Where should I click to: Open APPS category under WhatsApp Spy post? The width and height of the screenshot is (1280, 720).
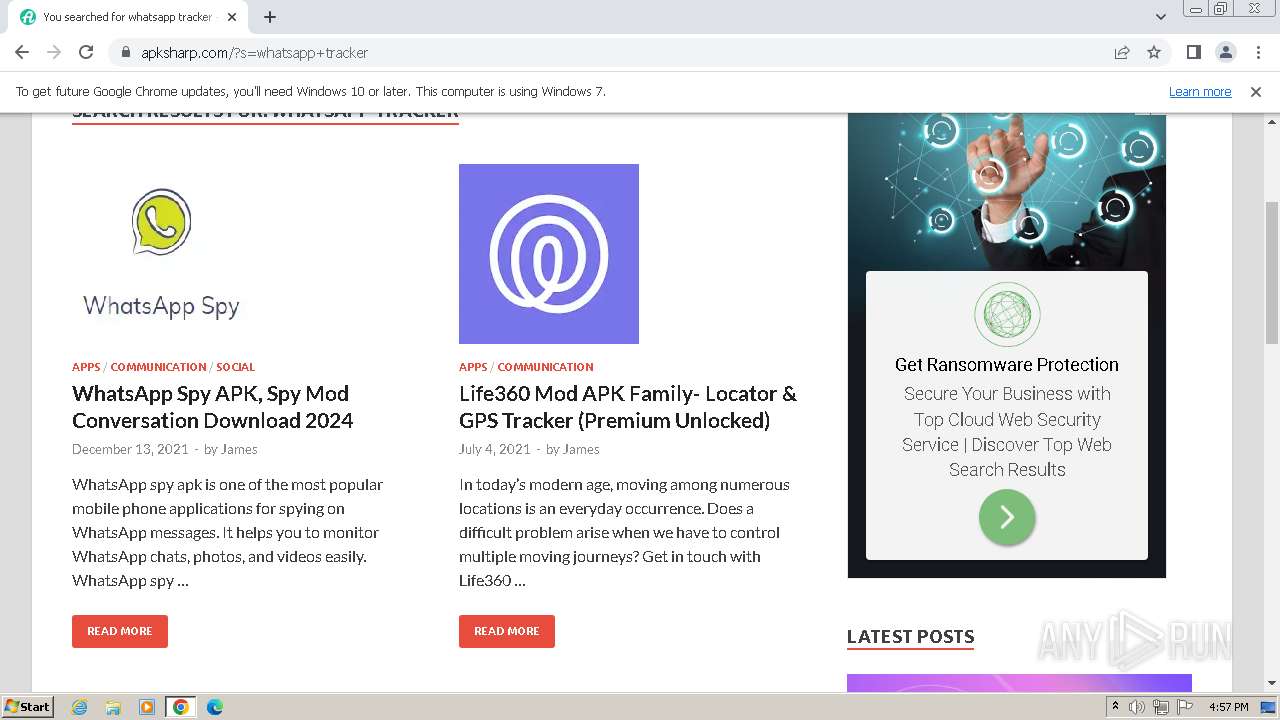point(86,367)
